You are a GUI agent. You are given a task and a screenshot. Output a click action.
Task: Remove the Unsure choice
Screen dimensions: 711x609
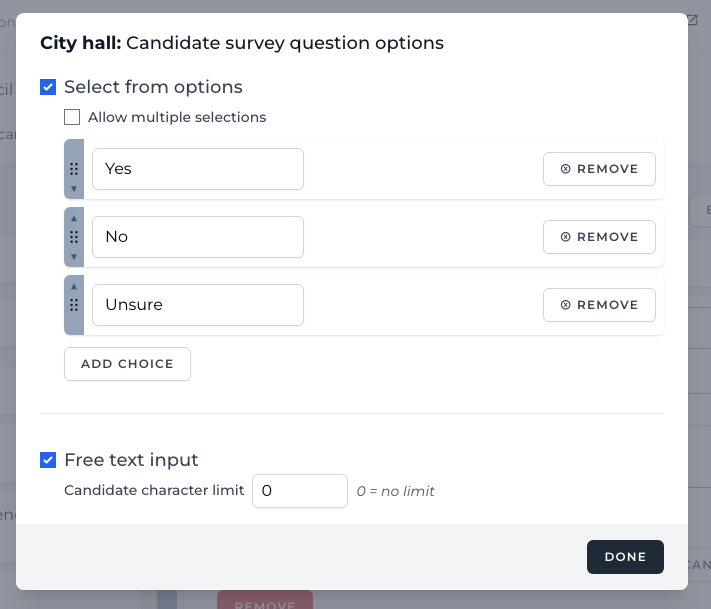tap(599, 305)
